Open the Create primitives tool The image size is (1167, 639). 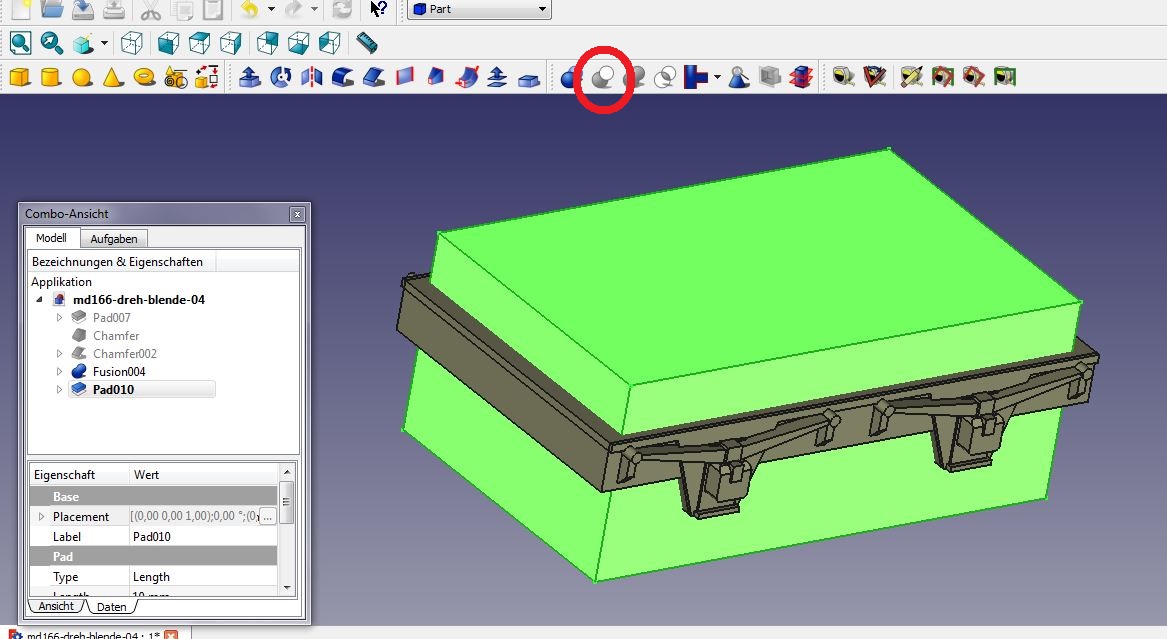click(x=176, y=77)
